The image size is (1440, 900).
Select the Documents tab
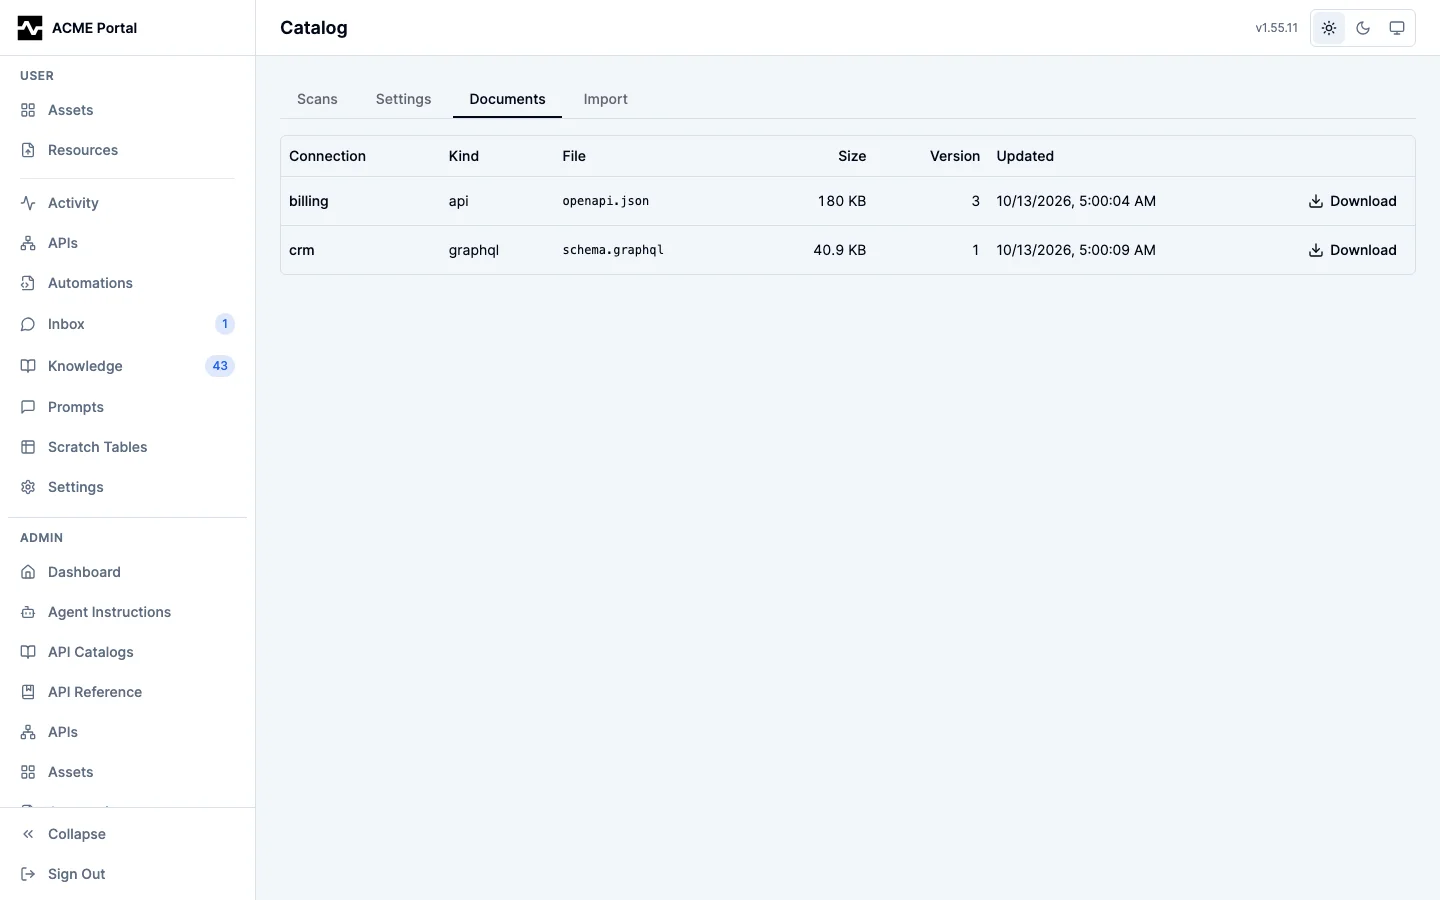click(508, 99)
